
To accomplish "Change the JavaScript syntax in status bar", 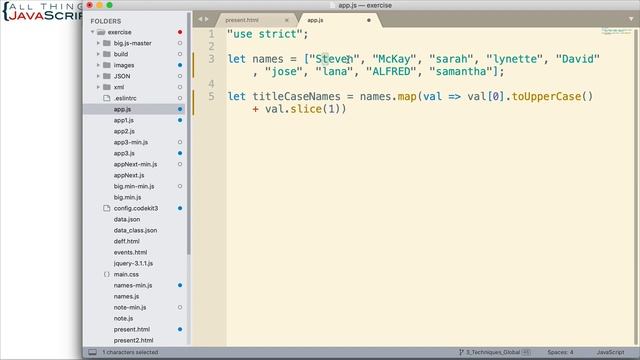I will point(610,352).
